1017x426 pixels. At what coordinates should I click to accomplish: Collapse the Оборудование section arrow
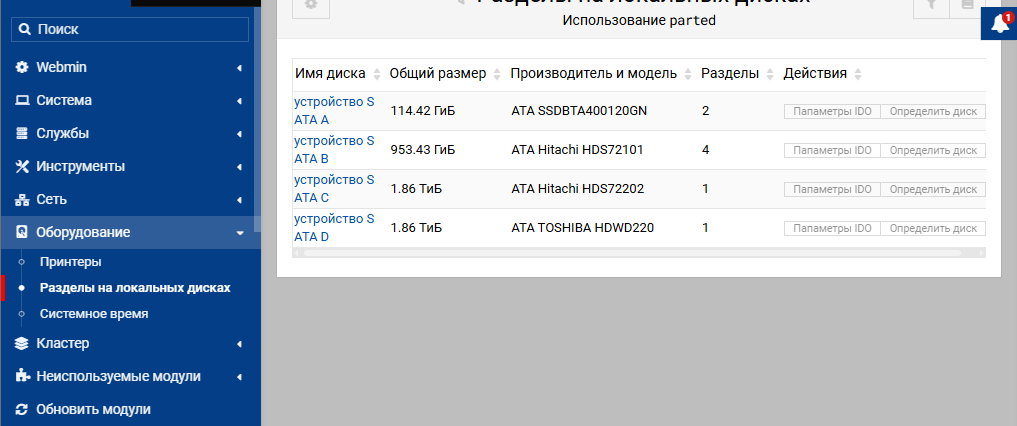(x=239, y=233)
